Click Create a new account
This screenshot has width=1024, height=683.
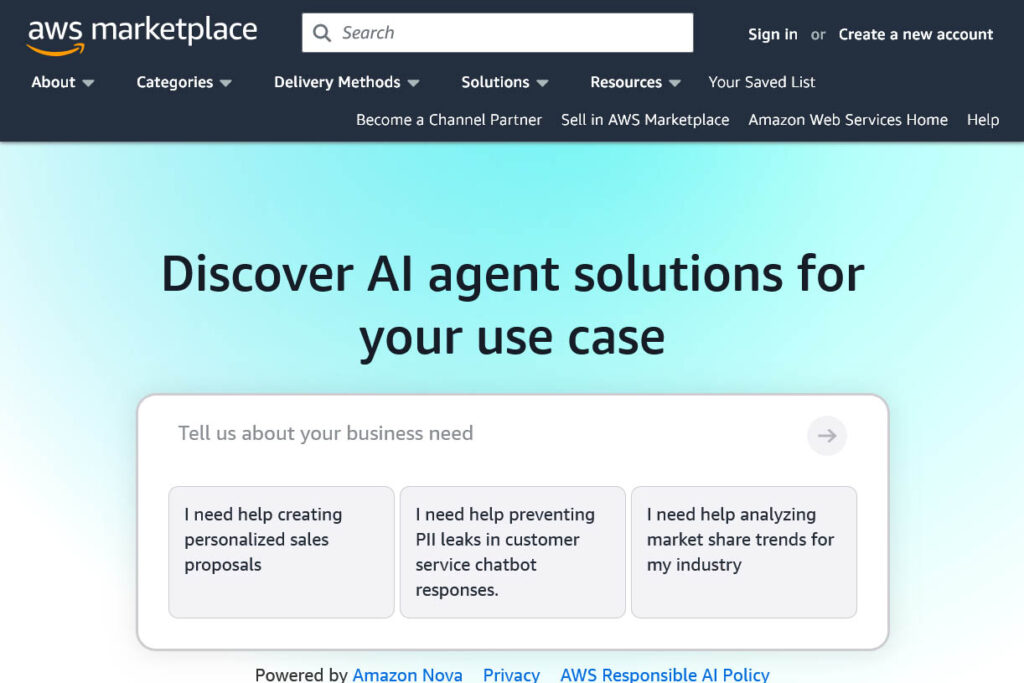coord(915,34)
